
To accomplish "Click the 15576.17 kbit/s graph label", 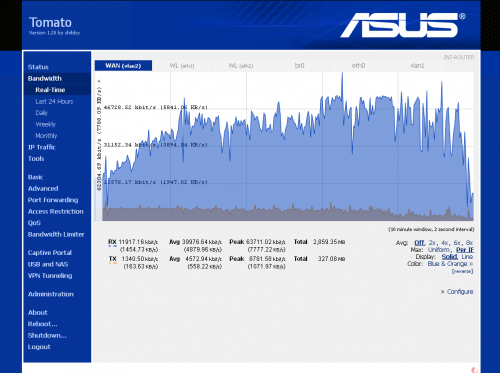I will pyautogui.click(x=155, y=182).
